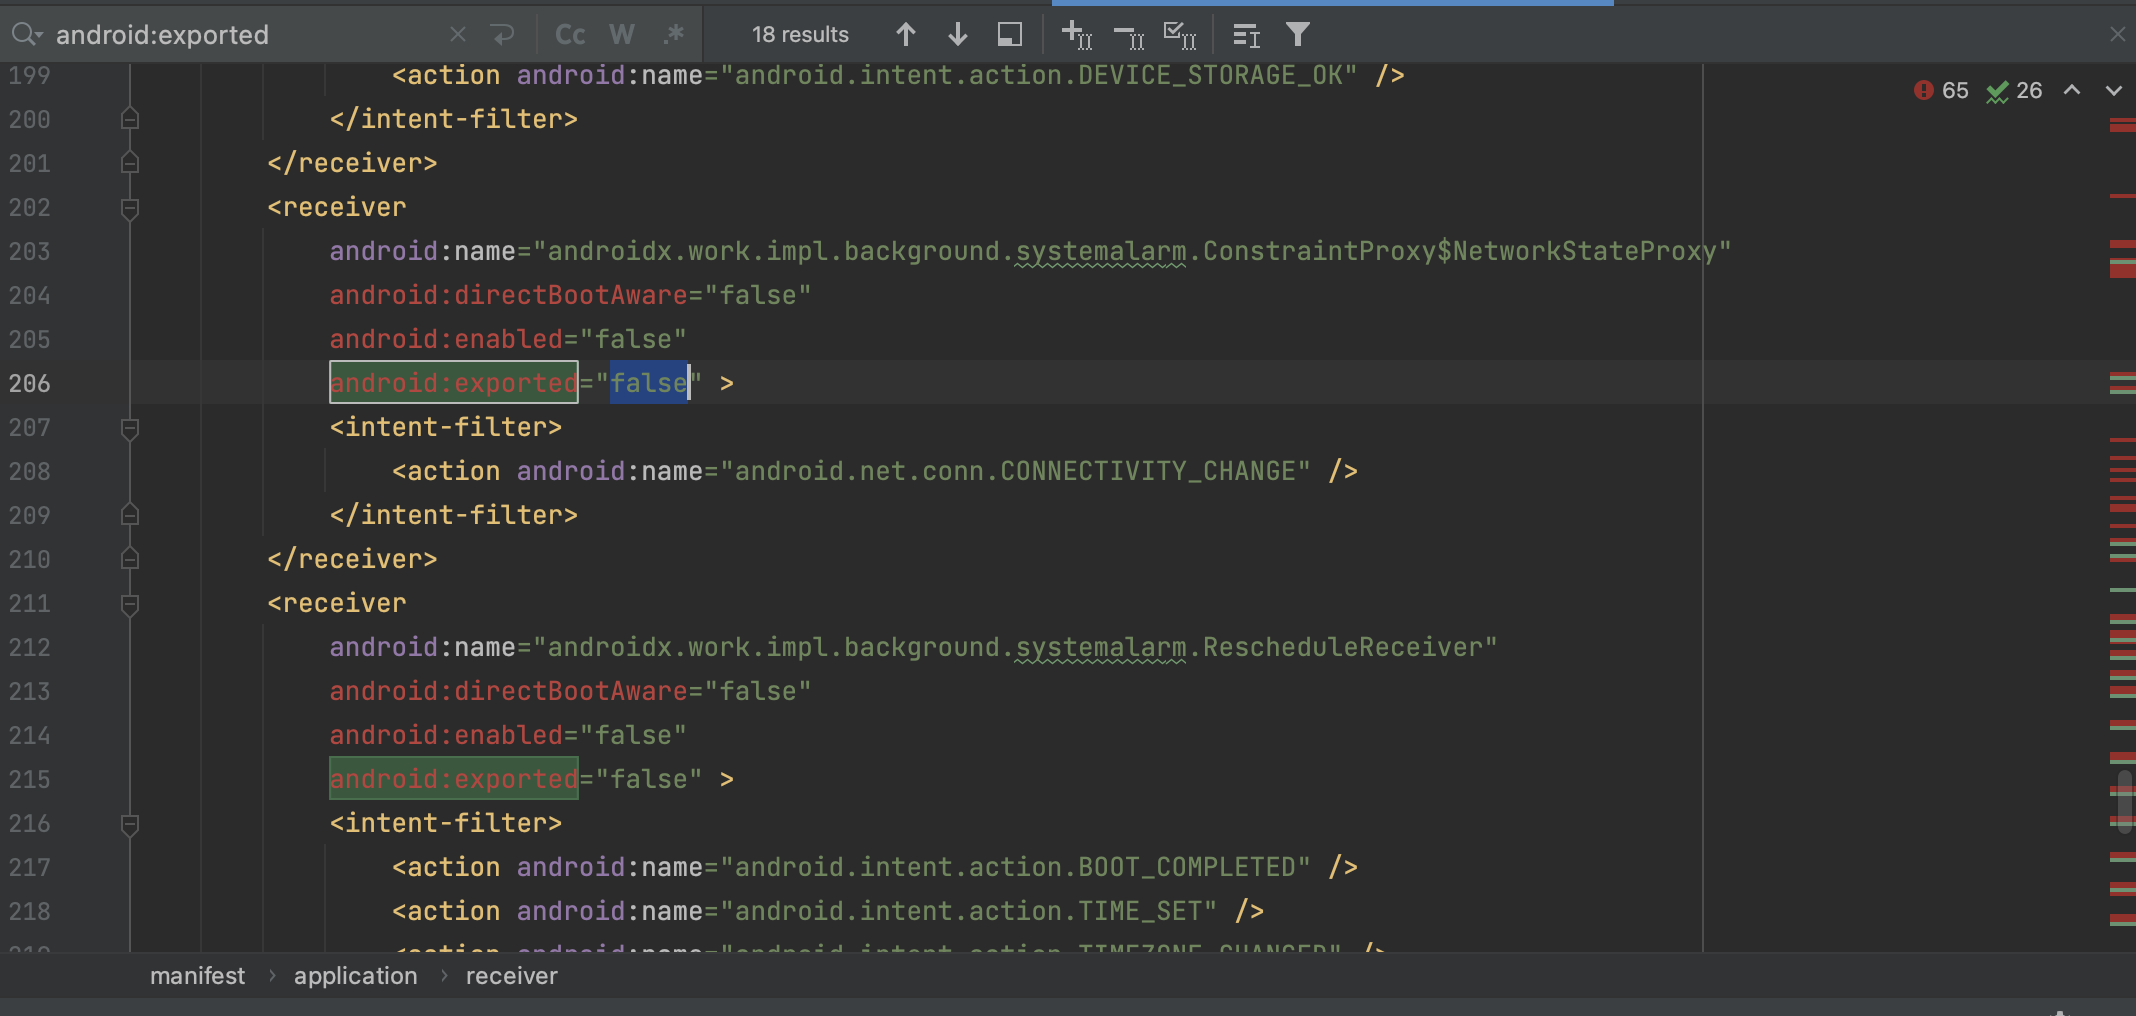2136x1016 pixels.
Task: Collapse intent-filter at line 207
Action: (129, 428)
